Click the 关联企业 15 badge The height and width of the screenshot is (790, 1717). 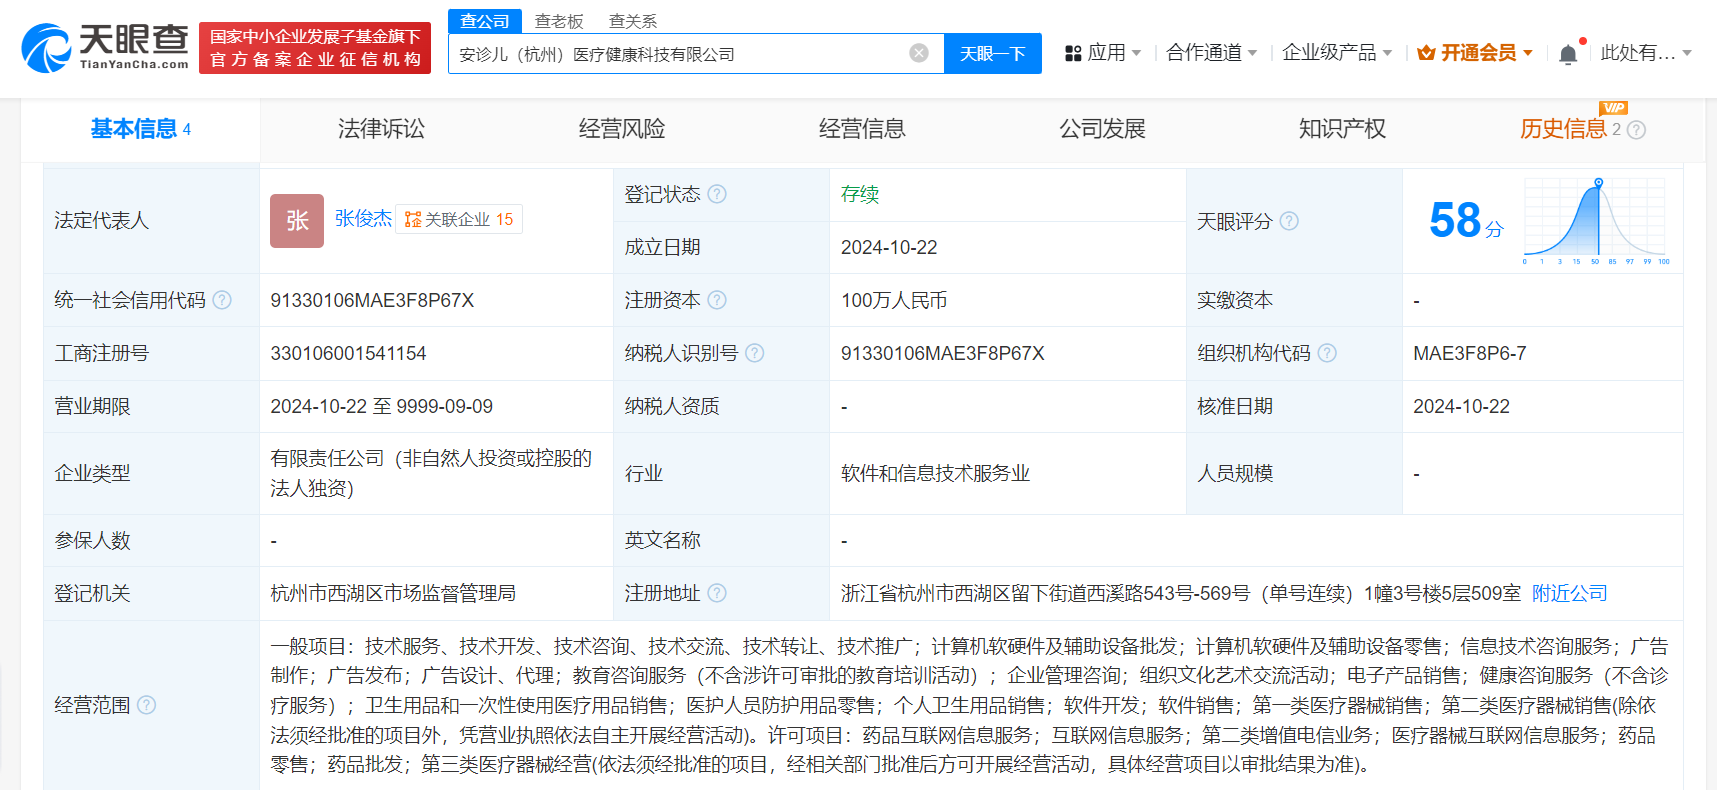459,219
